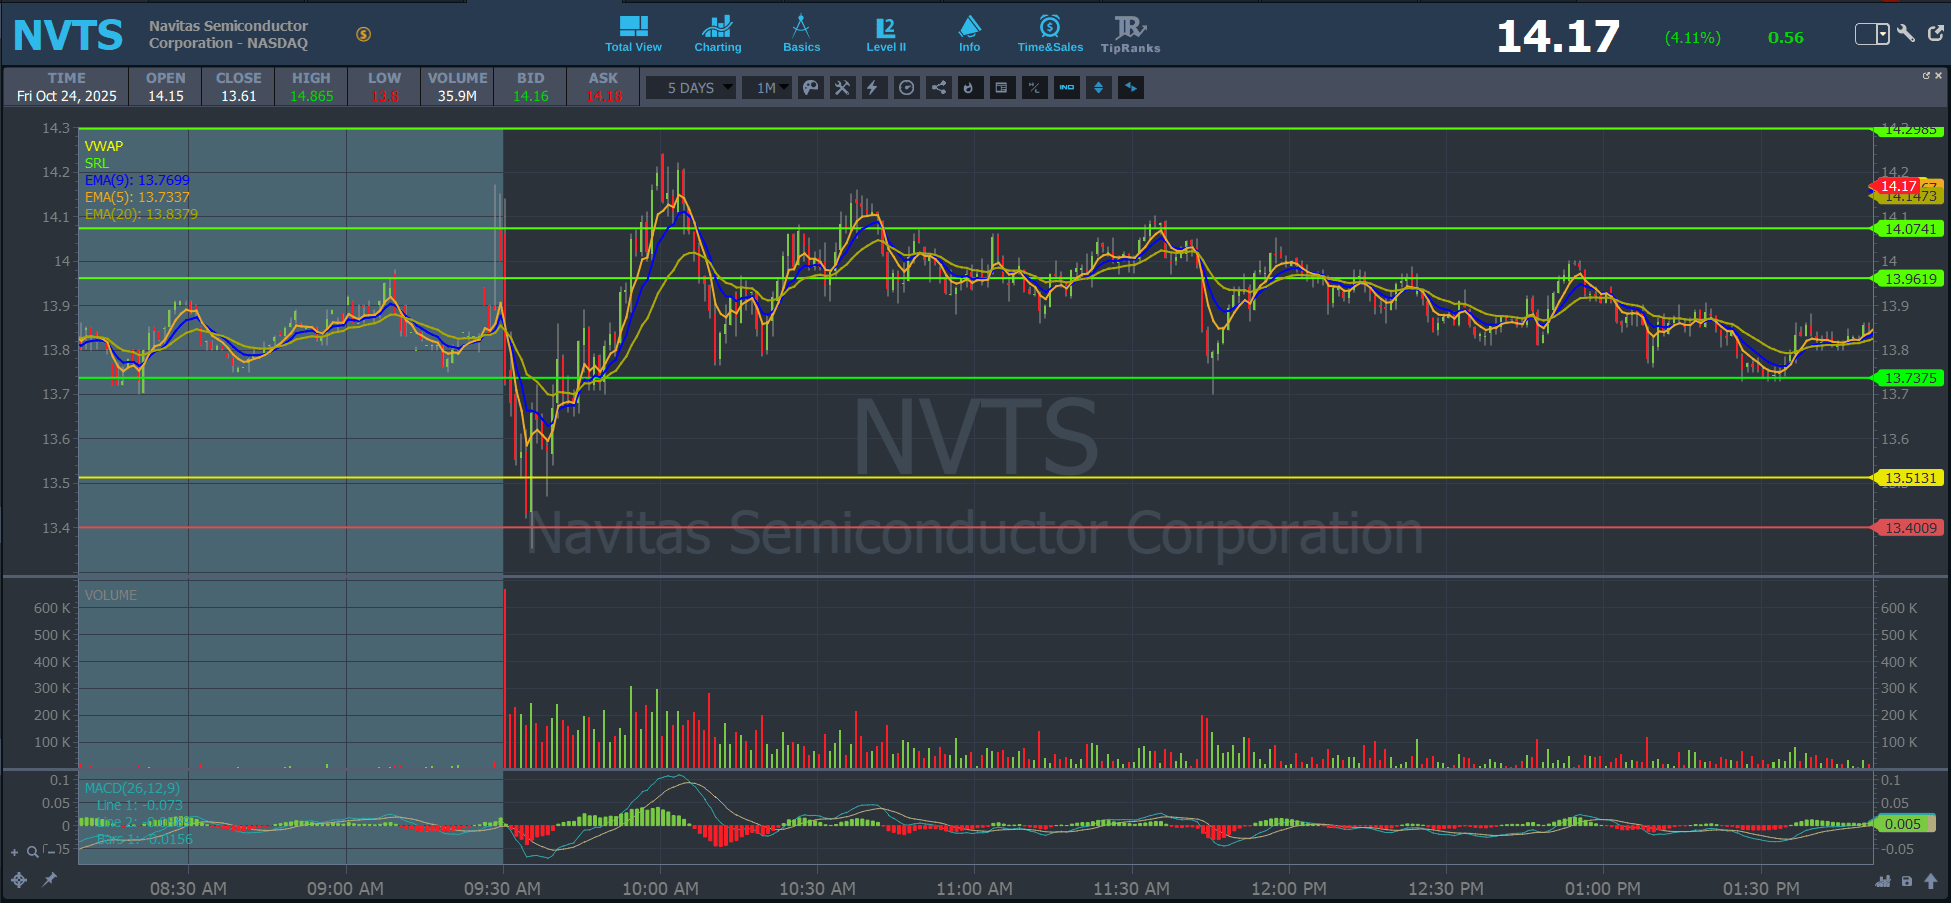This screenshot has width=1951, height=903.
Task: Expand the 5 DAYS range dropdown
Action: [690, 88]
